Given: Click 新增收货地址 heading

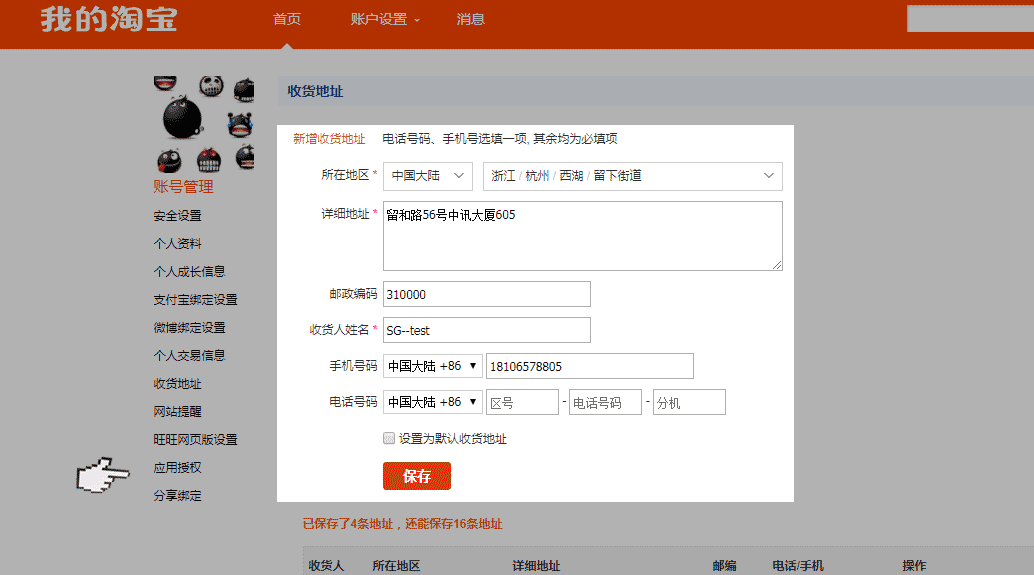Looking at the screenshot, I should click(329, 138).
